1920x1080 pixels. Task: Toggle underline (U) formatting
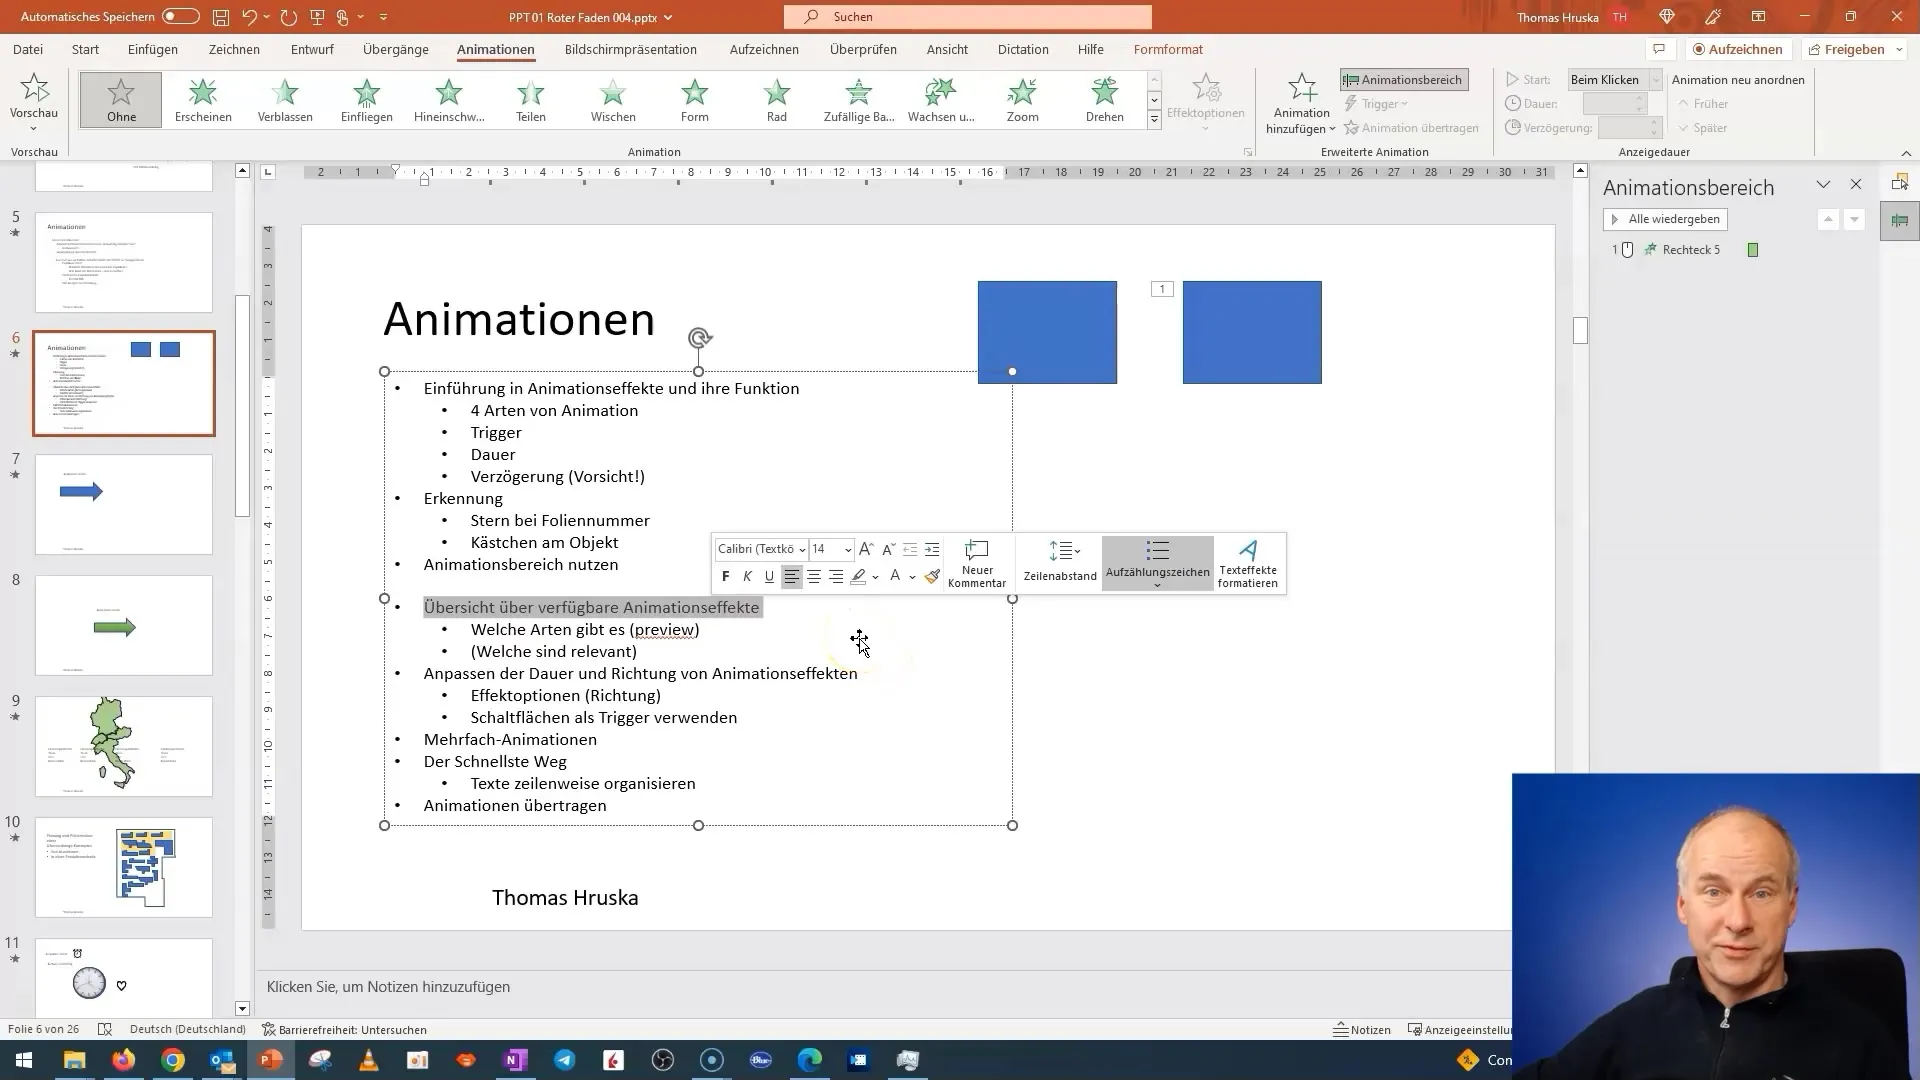click(769, 576)
